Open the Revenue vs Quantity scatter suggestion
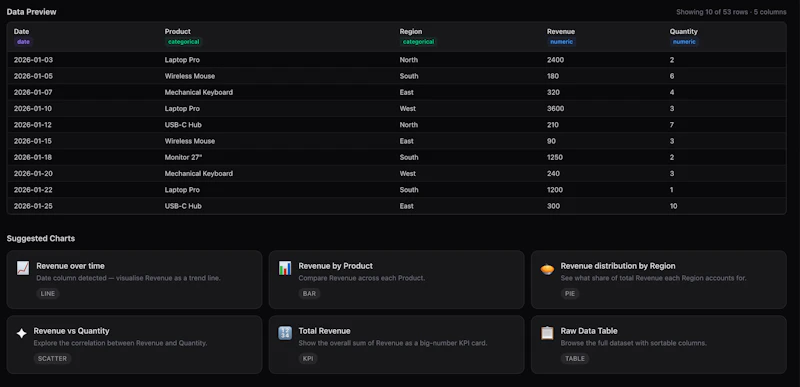This screenshot has width=800, height=387. pyautogui.click(x=134, y=345)
